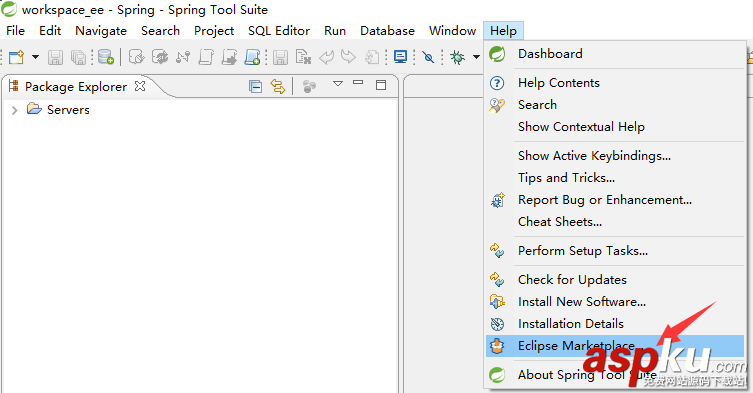
Task: Click the Eclipse Marketplace menu icon
Action: click(497, 346)
